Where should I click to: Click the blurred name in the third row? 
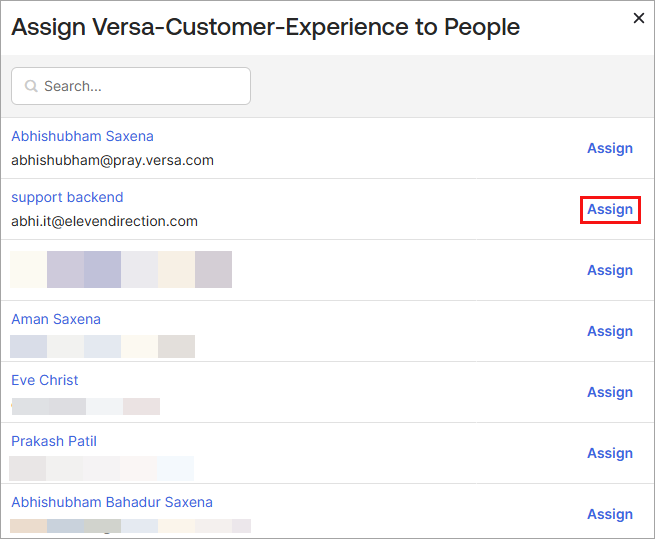coord(121,270)
